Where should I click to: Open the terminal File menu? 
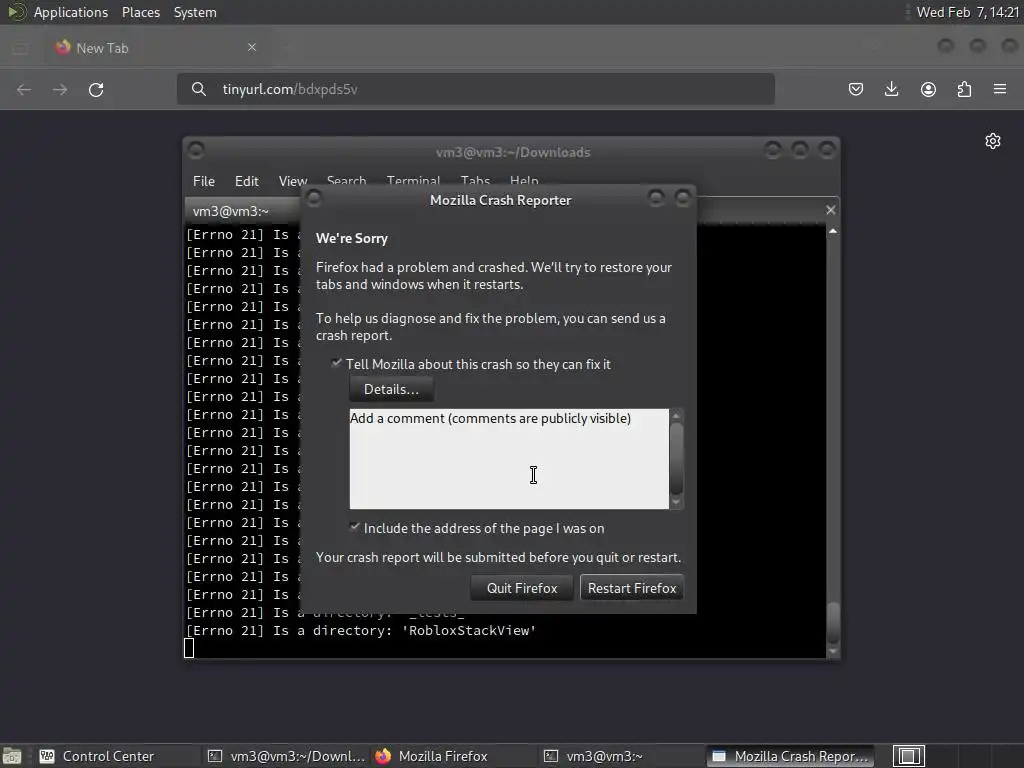point(204,181)
